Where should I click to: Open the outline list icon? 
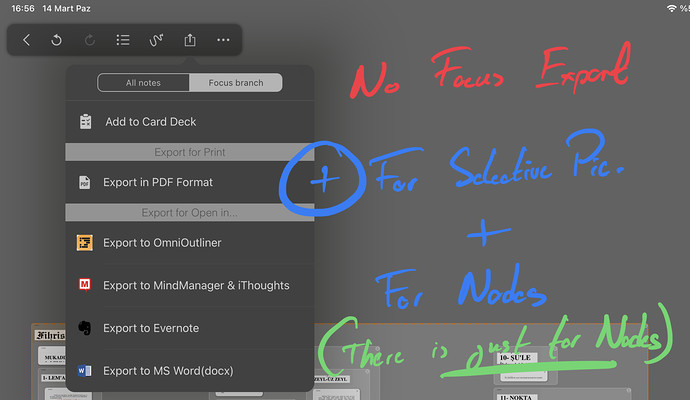[x=123, y=40]
